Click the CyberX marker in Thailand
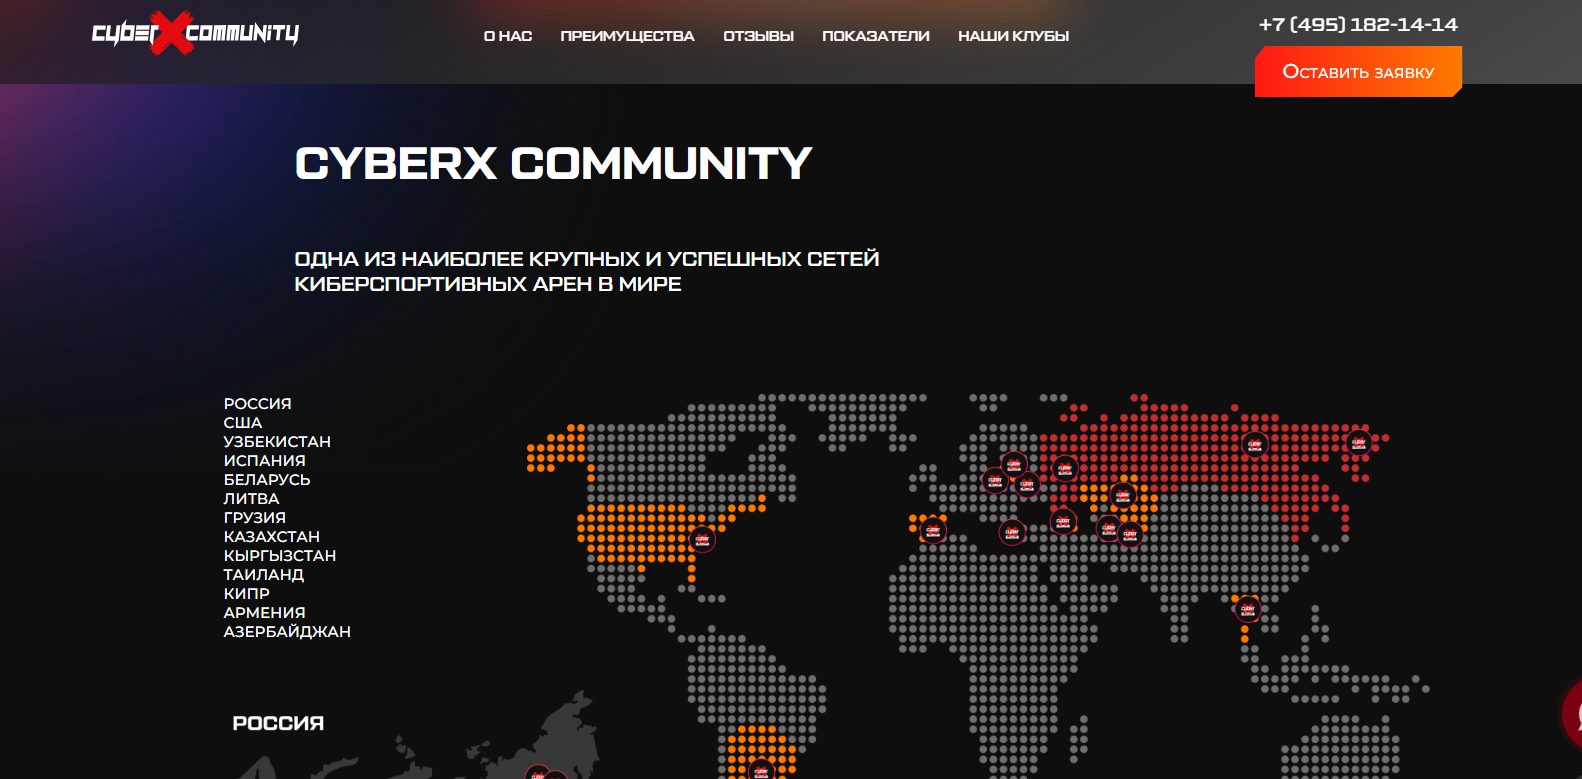The width and height of the screenshot is (1582, 779). coord(1248,608)
